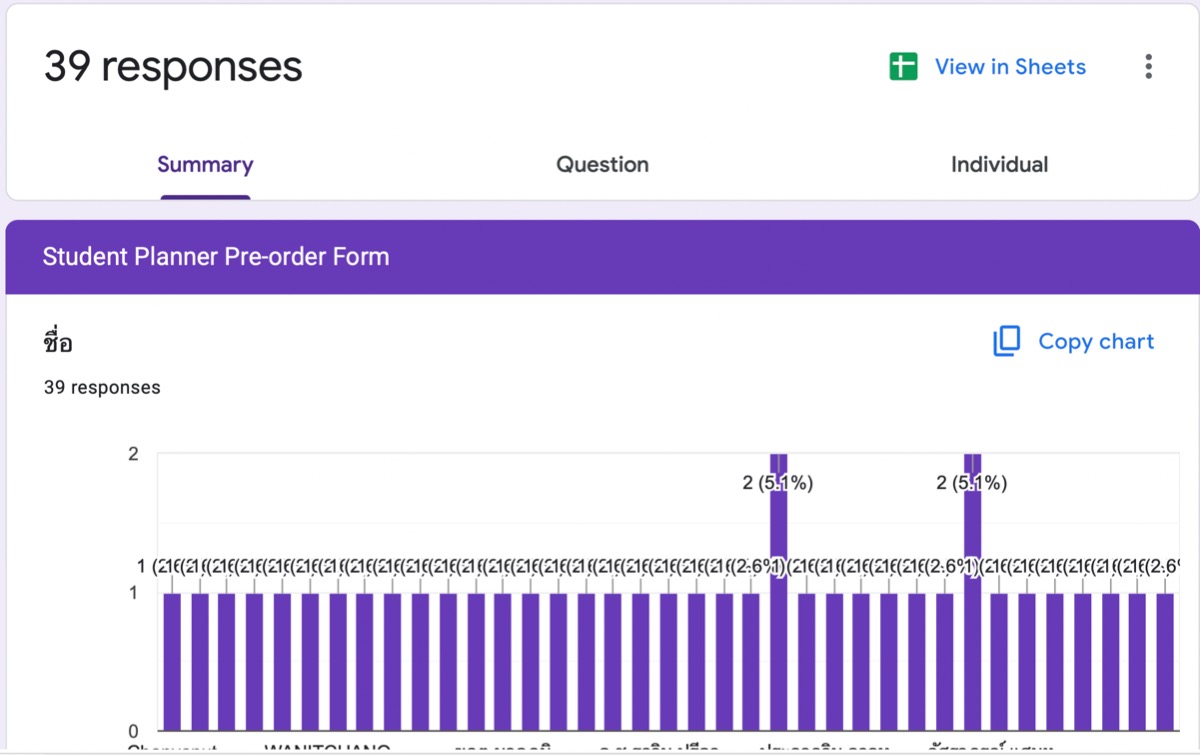
Task: Open the three-dot more options menu
Action: pos(1148,67)
